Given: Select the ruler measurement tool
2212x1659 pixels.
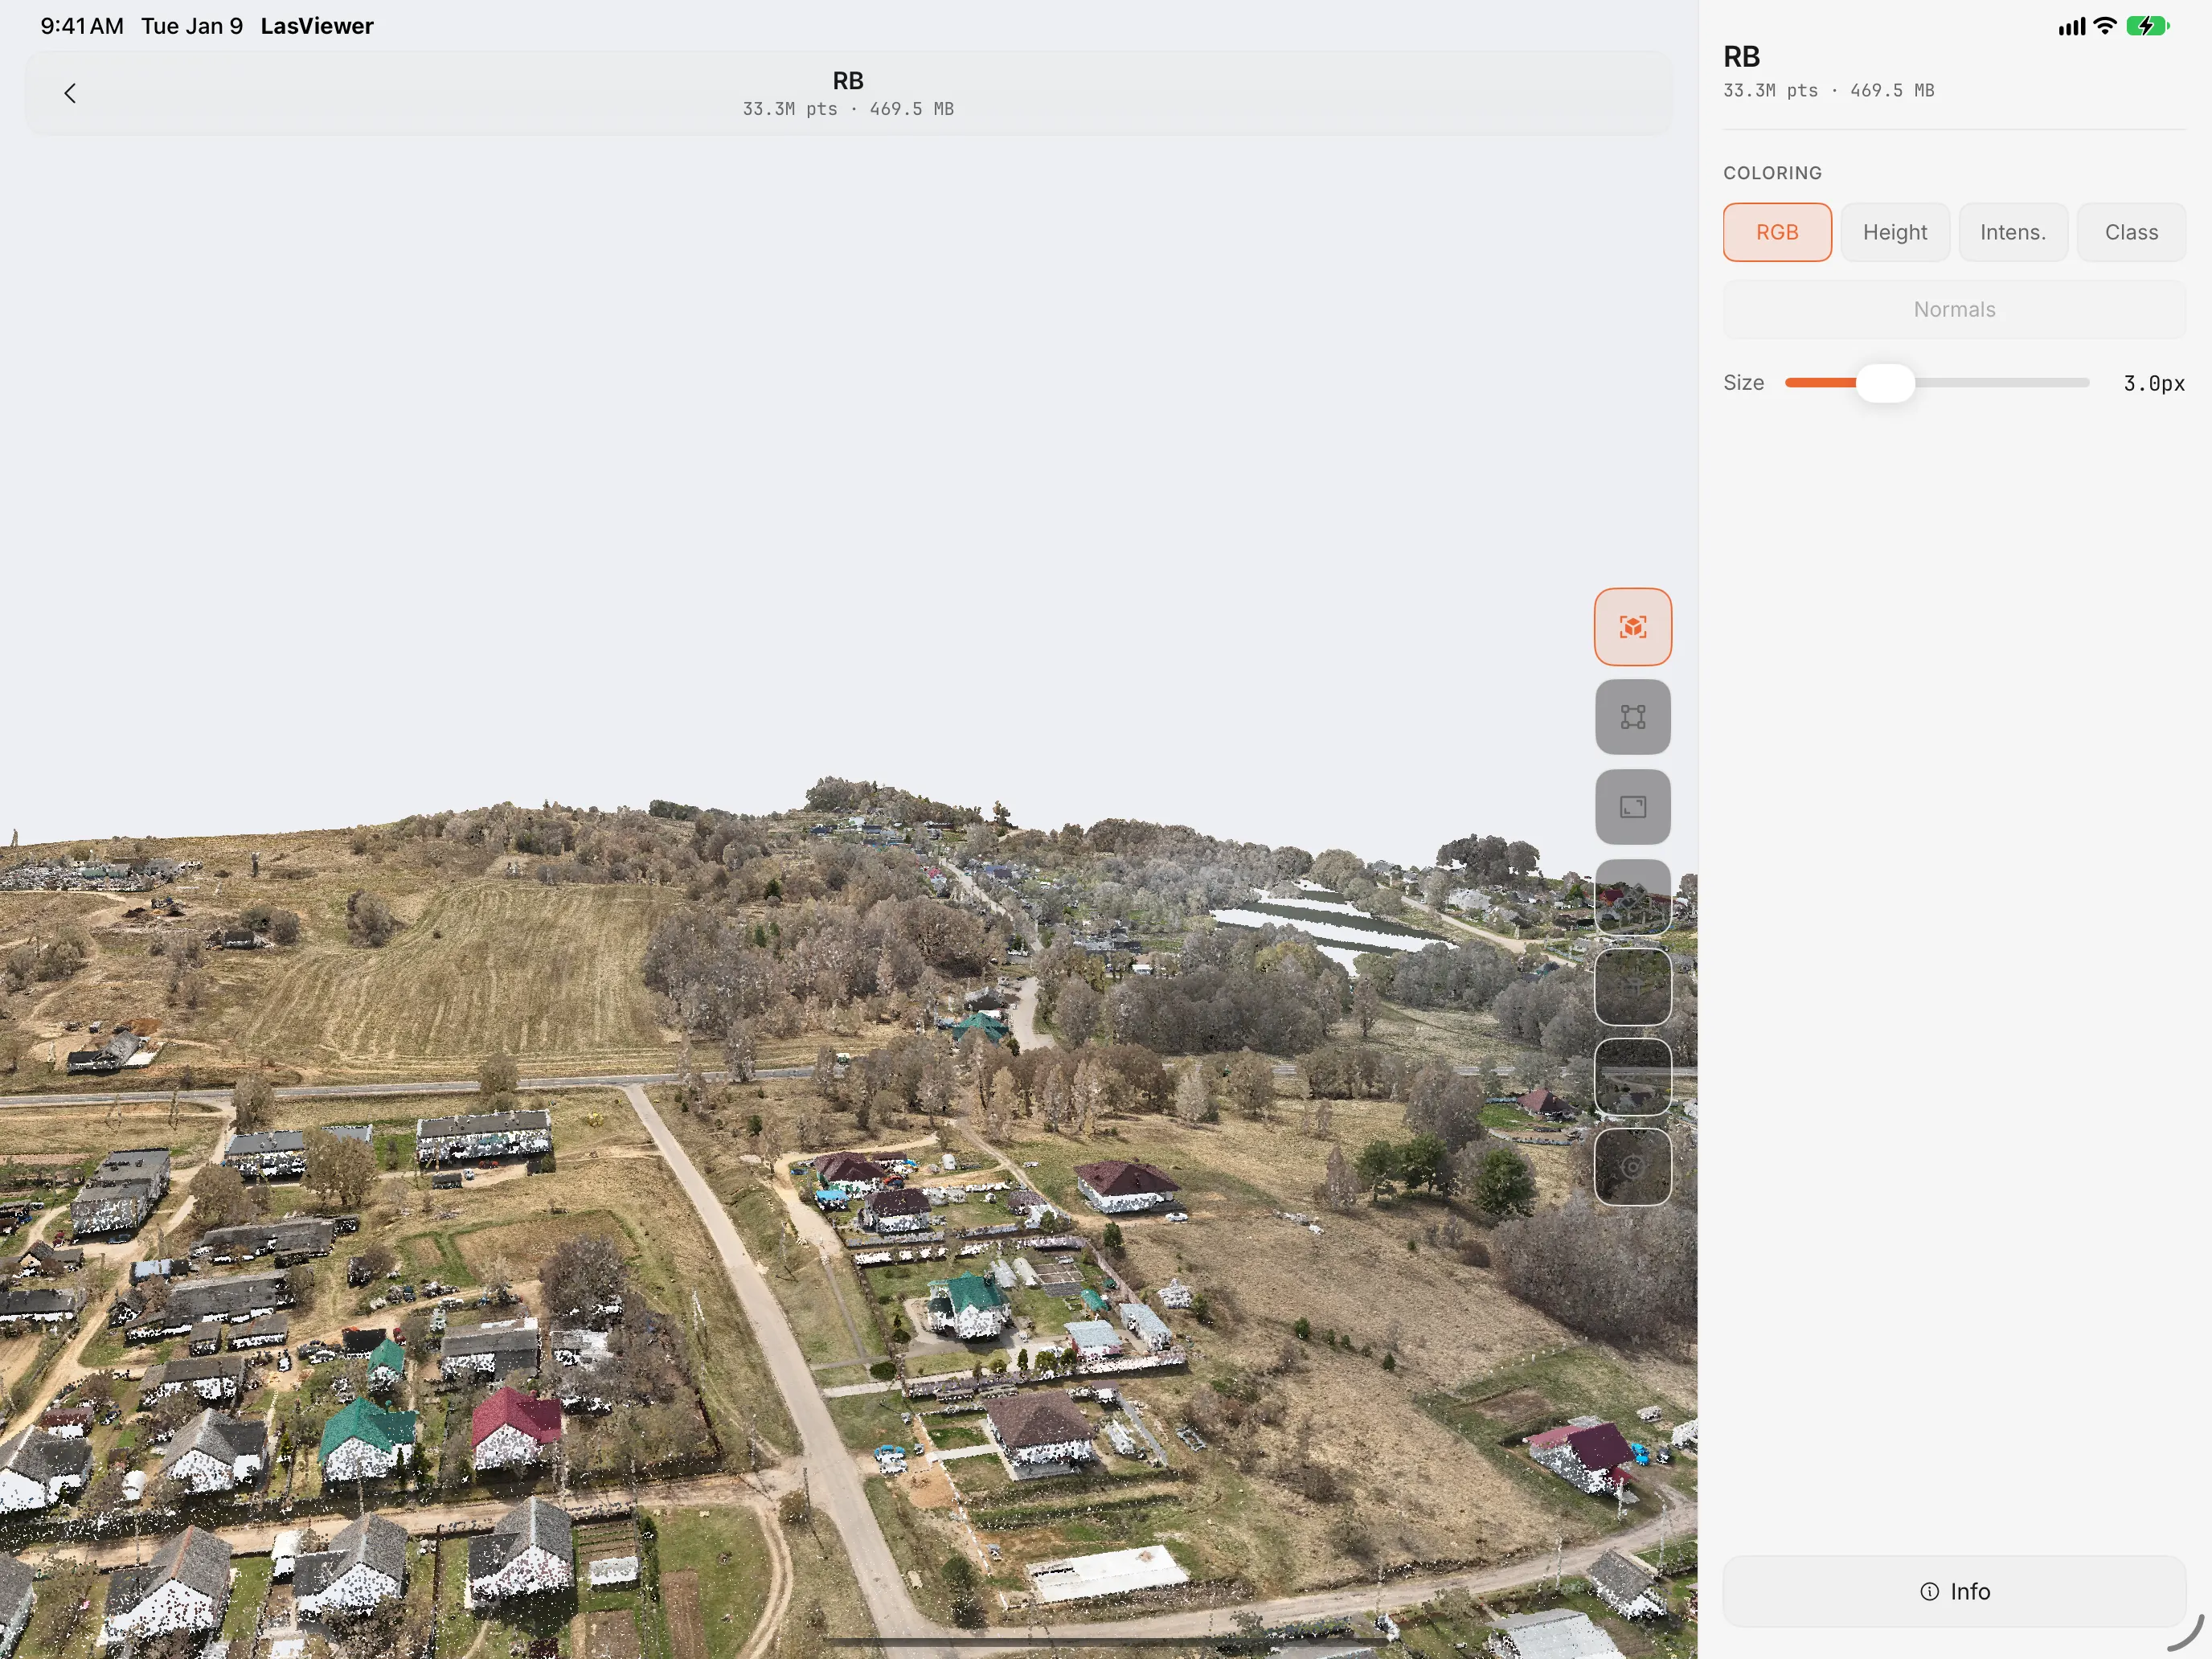Looking at the screenshot, I should (1632, 897).
